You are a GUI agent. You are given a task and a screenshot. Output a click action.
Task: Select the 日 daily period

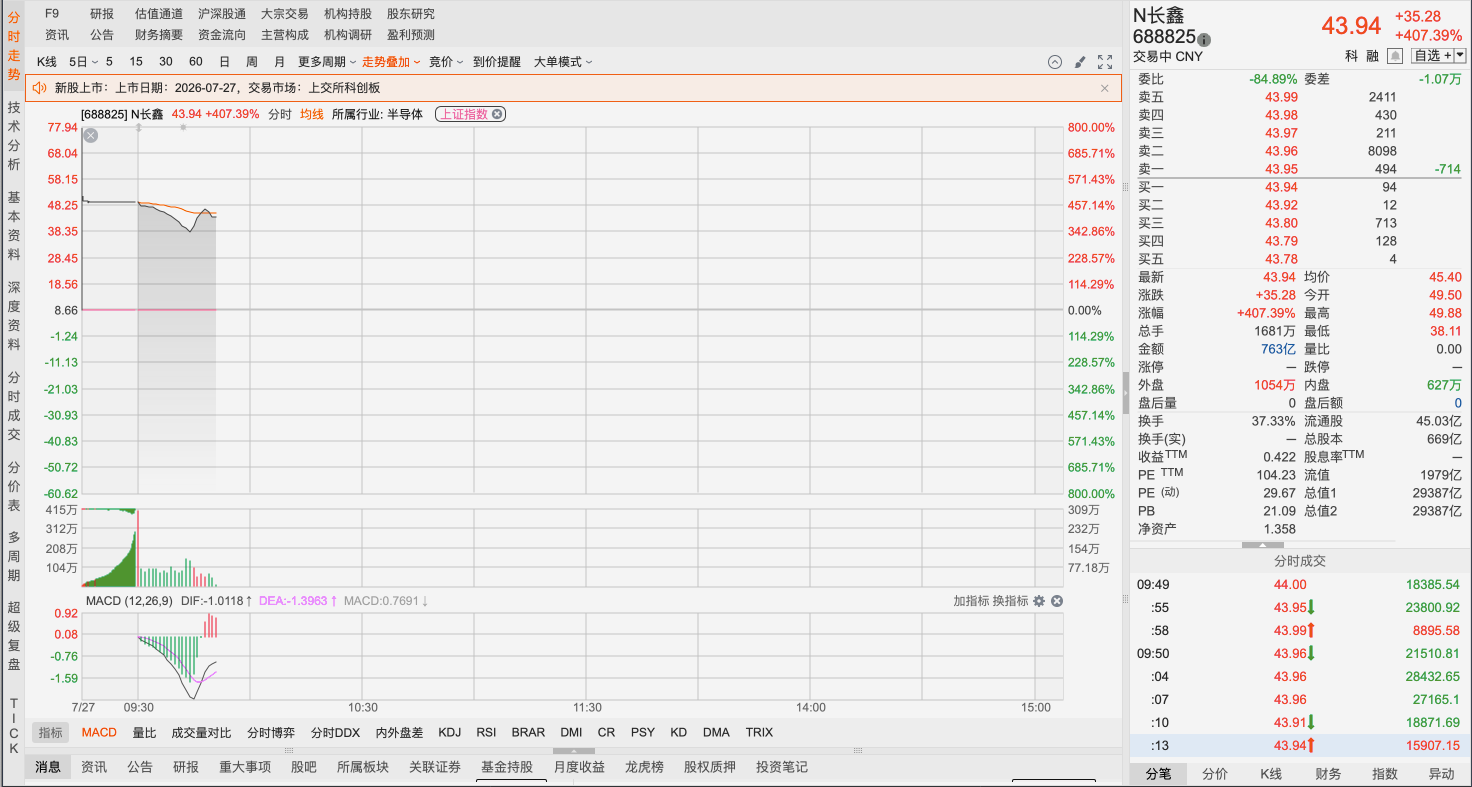[x=224, y=62]
